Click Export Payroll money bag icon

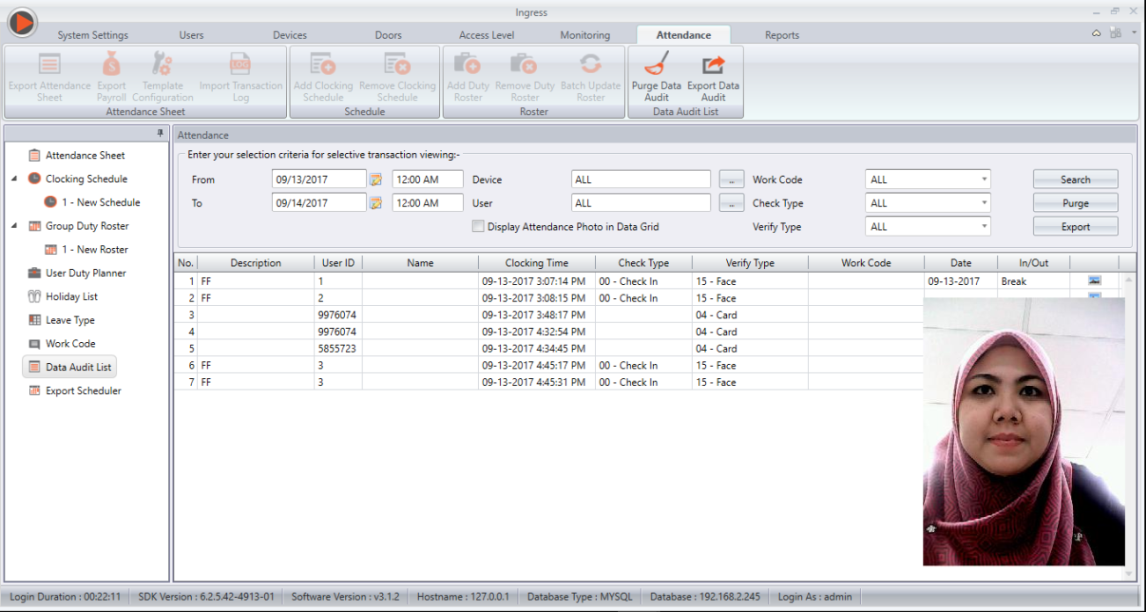(111, 64)
